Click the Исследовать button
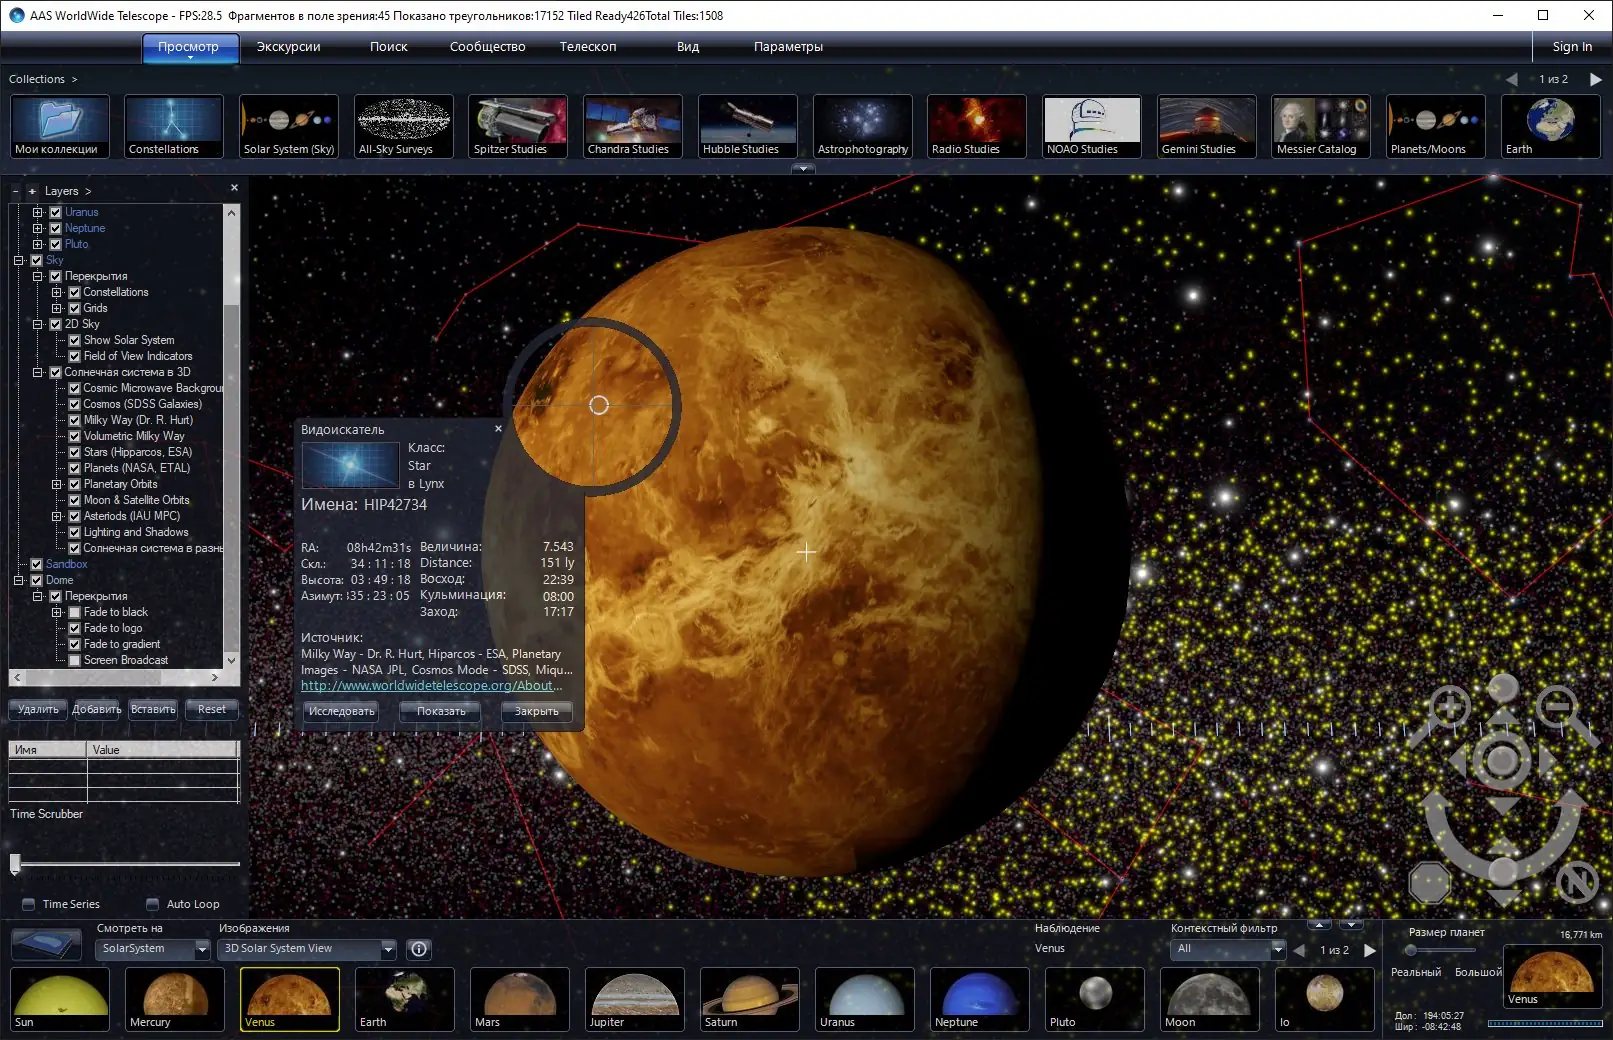1613x1040 pixels. click(x=342, y=711)
